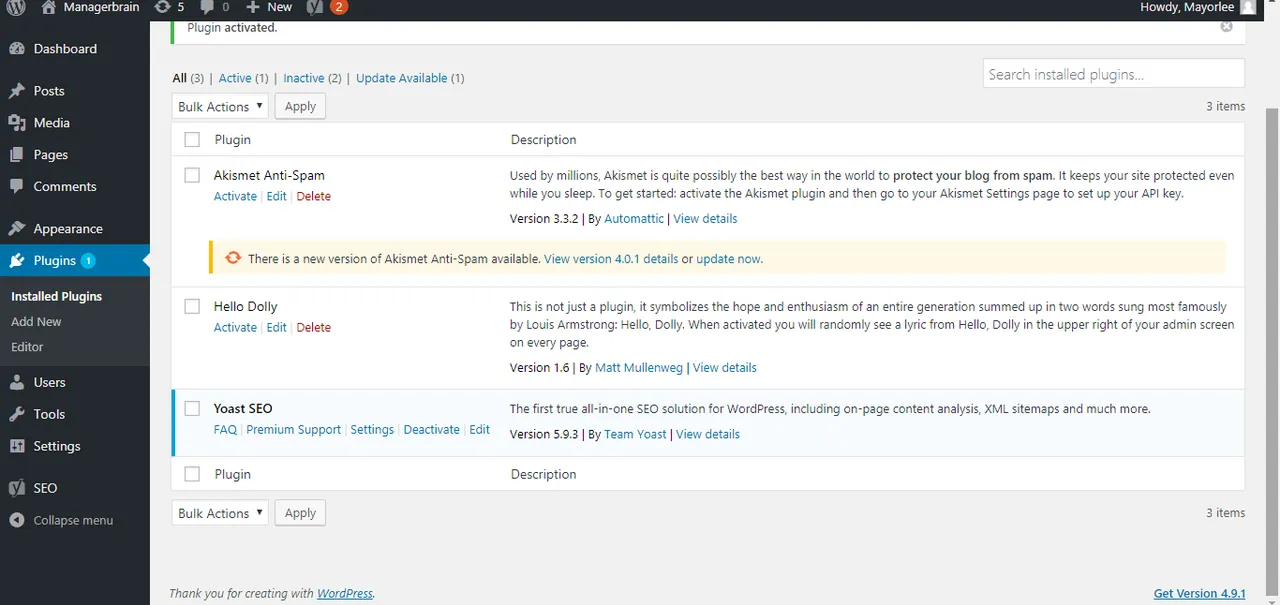Open the comments bubble in admin bar
Screen dimensions: 1280x605
pos(207,7)
